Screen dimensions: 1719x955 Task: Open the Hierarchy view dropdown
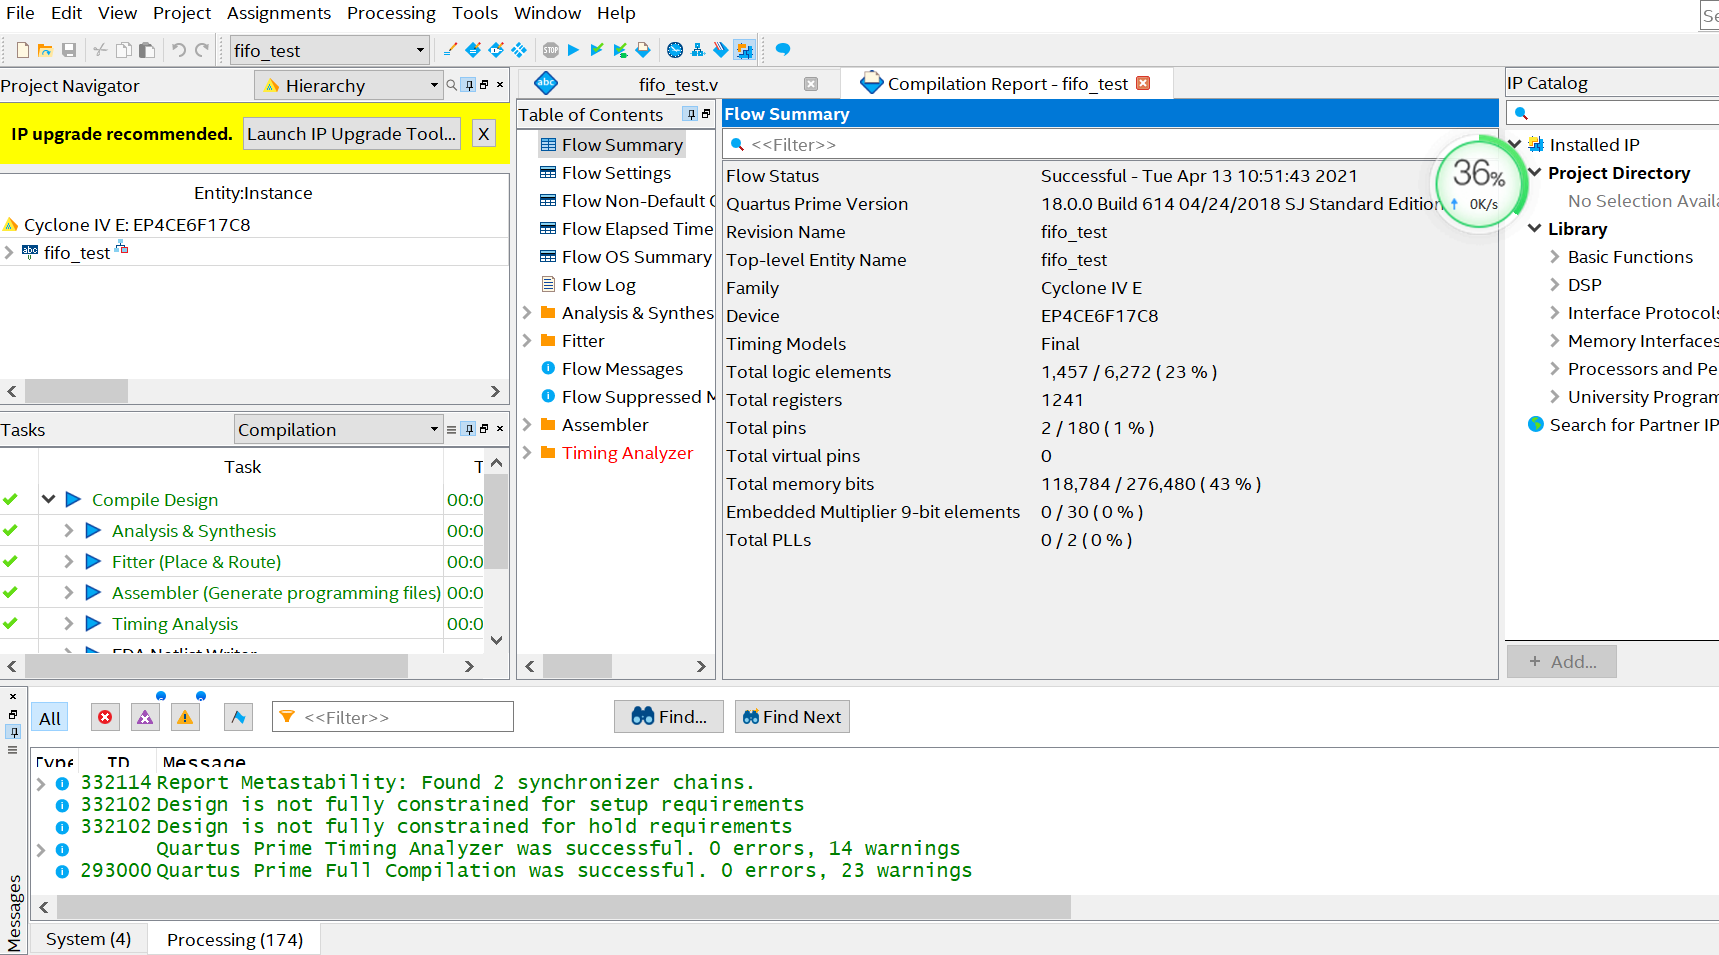point(348,85)
